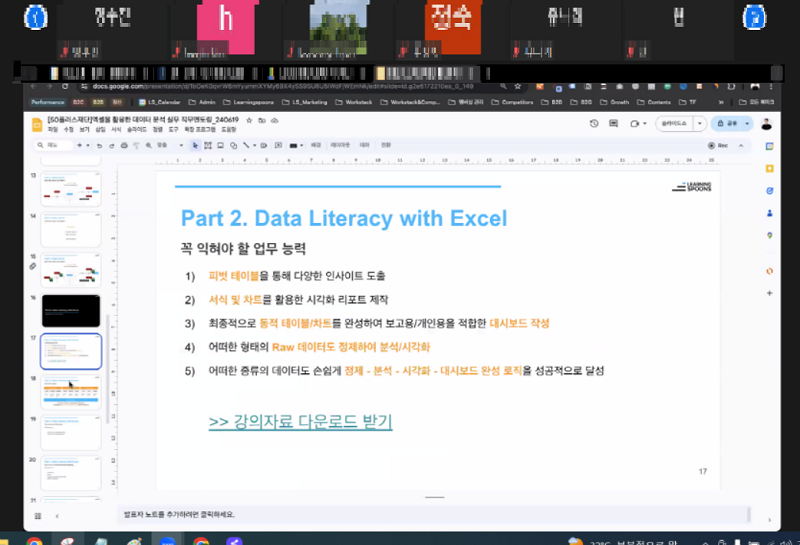The width and height of the screenshot is (800, 545).
Task: Open the fourth menu bar item (Insert)
Action: pyautogui.click(x=101, y=130)
